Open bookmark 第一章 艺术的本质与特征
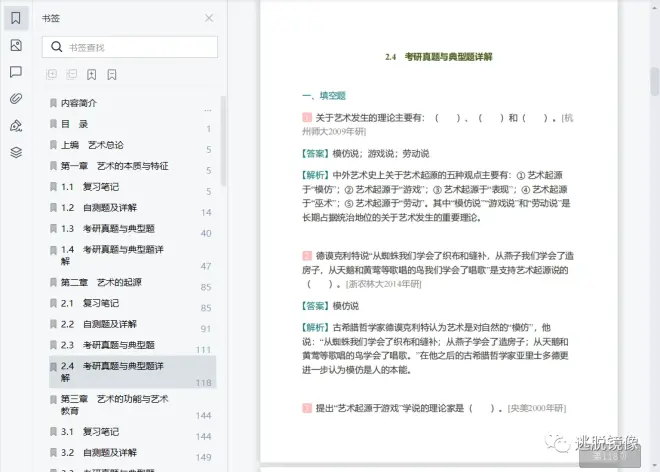This screenshot has height=472, width=660. point(114,165)
